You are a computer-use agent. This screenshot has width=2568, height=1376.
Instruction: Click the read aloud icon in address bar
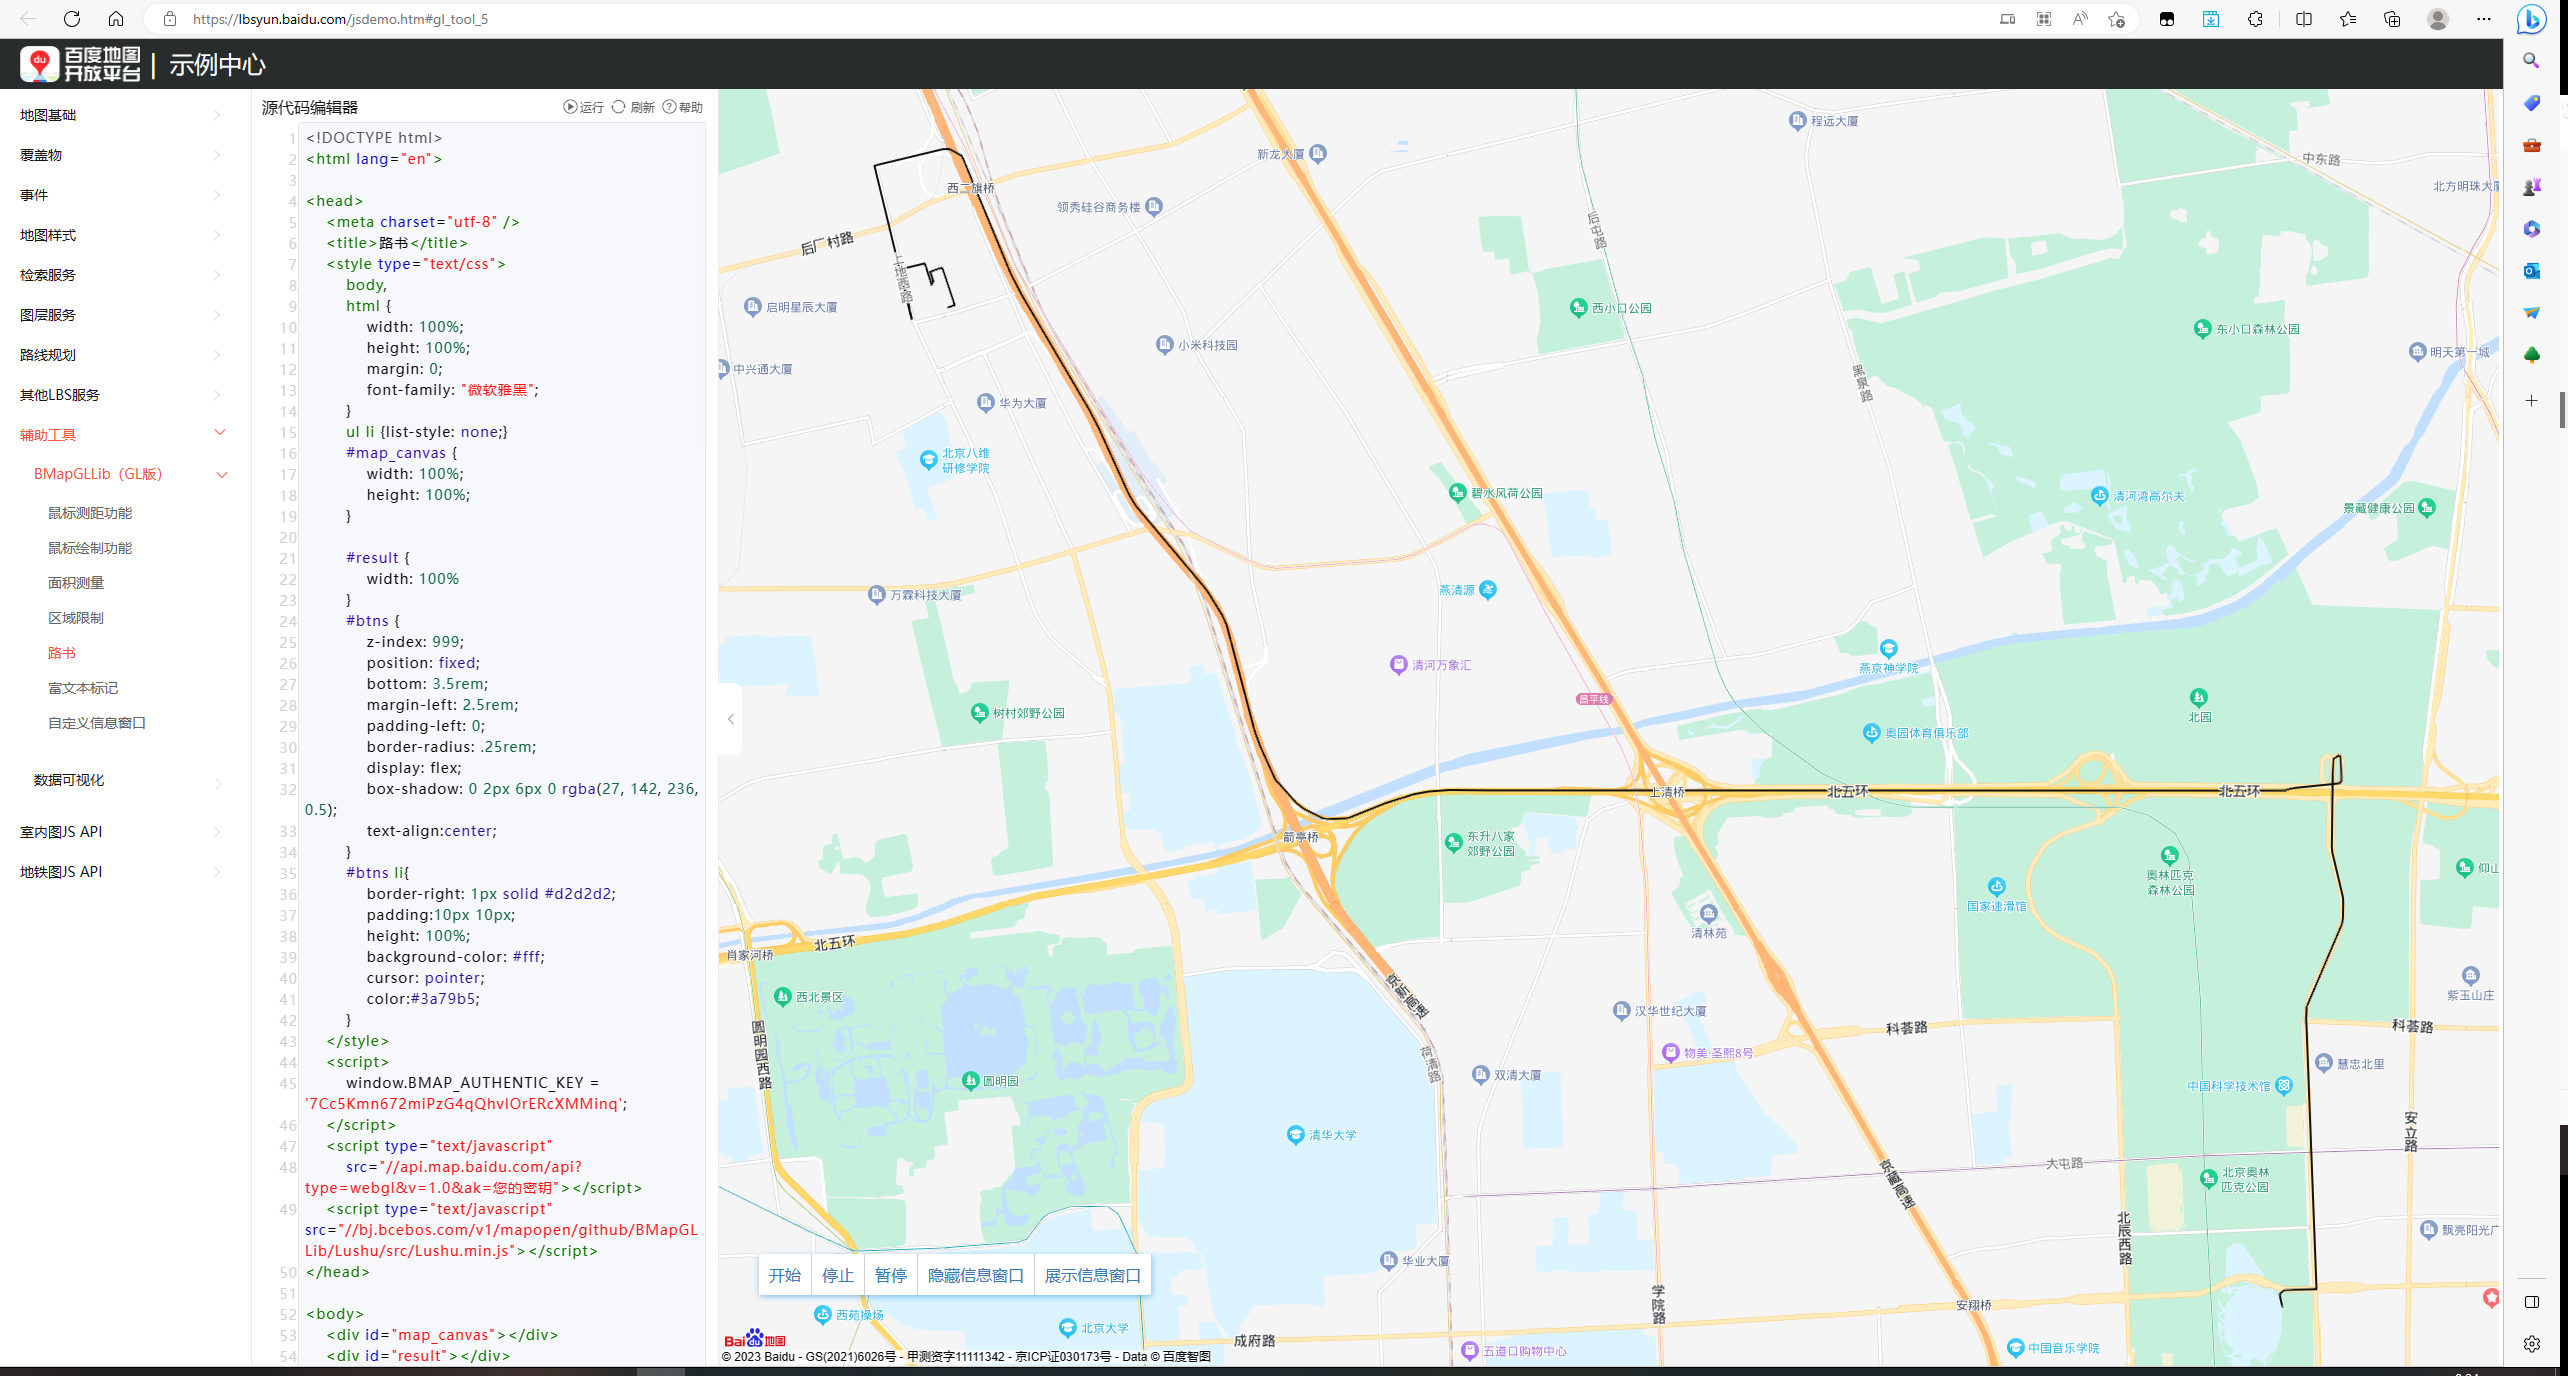click(2080, 19)
